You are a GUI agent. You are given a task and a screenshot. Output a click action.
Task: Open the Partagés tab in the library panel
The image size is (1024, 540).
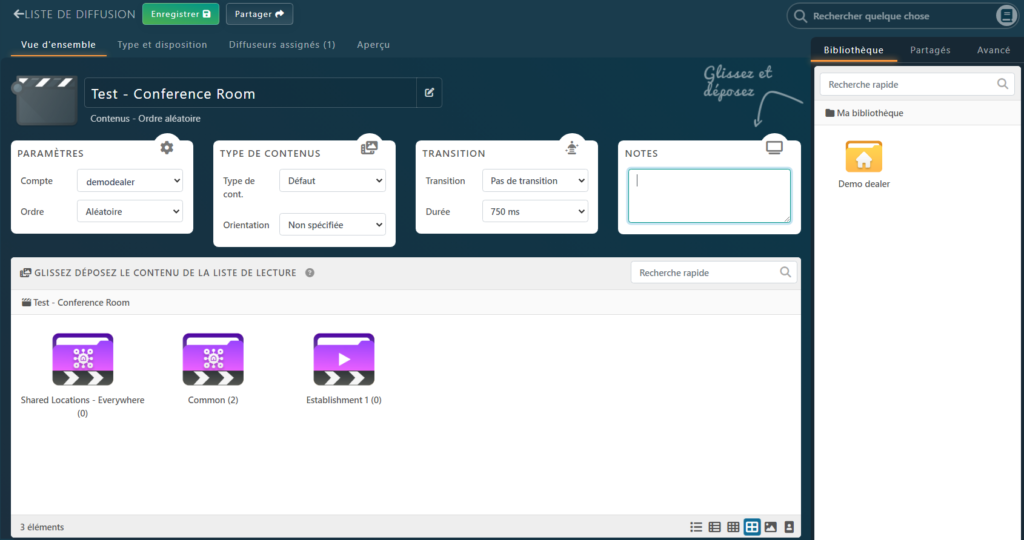(930, 50)
